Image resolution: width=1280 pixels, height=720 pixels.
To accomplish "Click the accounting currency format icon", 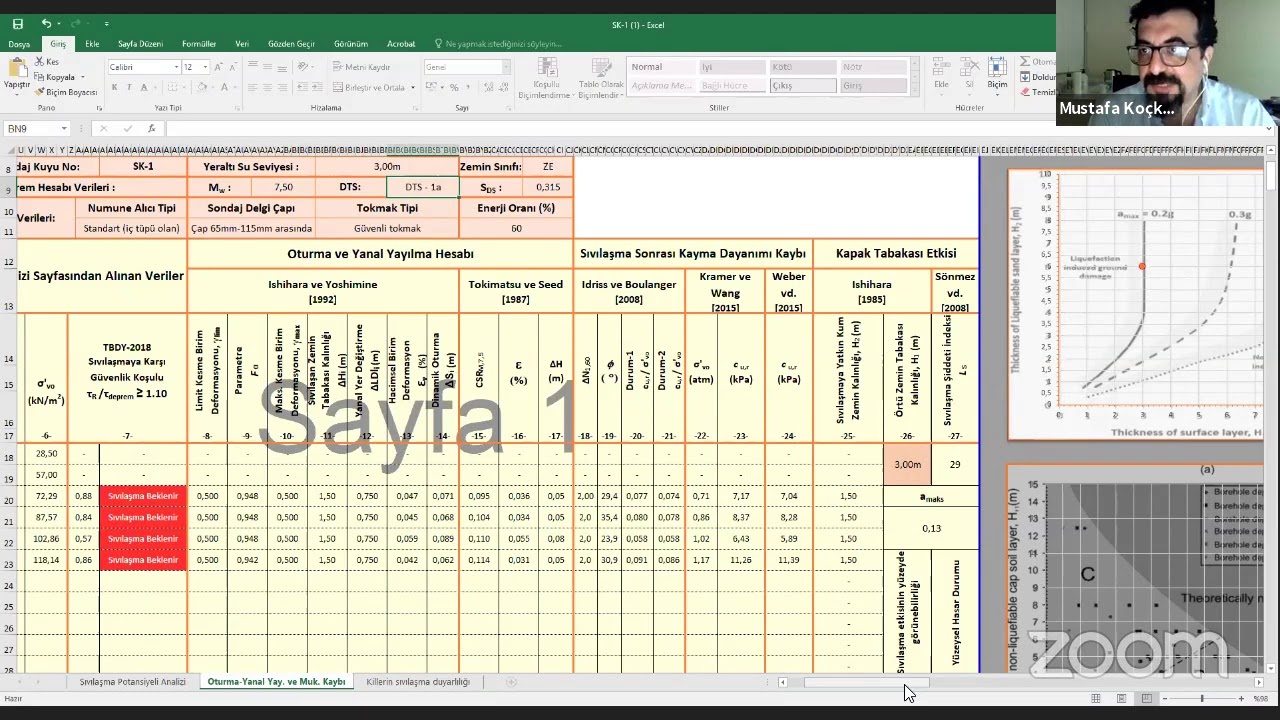I will coord(433,87).
